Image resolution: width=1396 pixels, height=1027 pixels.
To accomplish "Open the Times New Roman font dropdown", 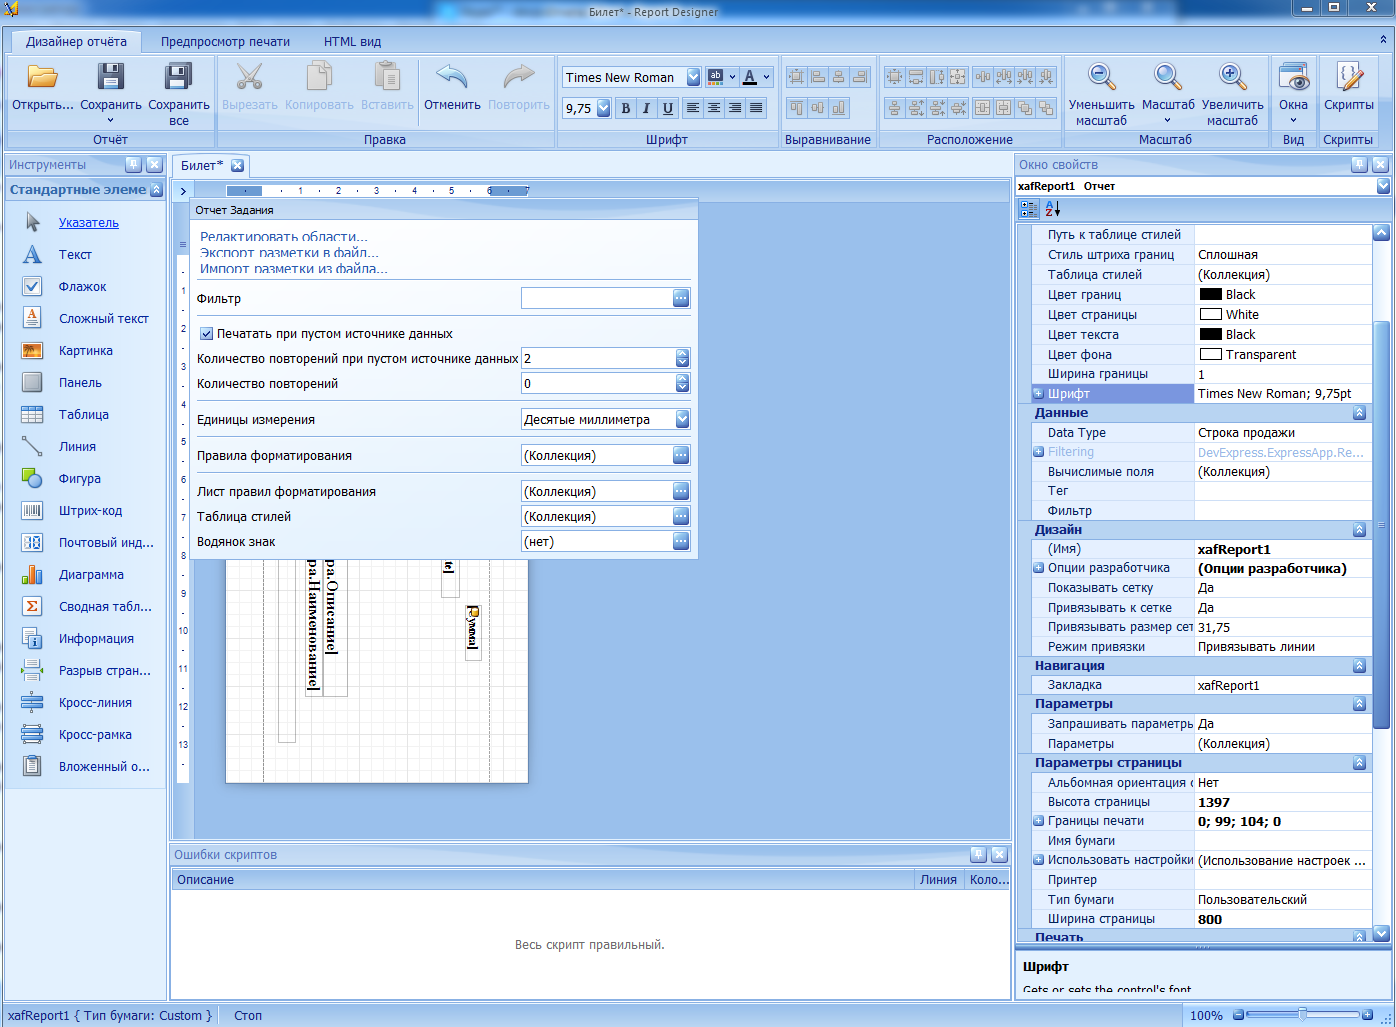I will [693, 77].
